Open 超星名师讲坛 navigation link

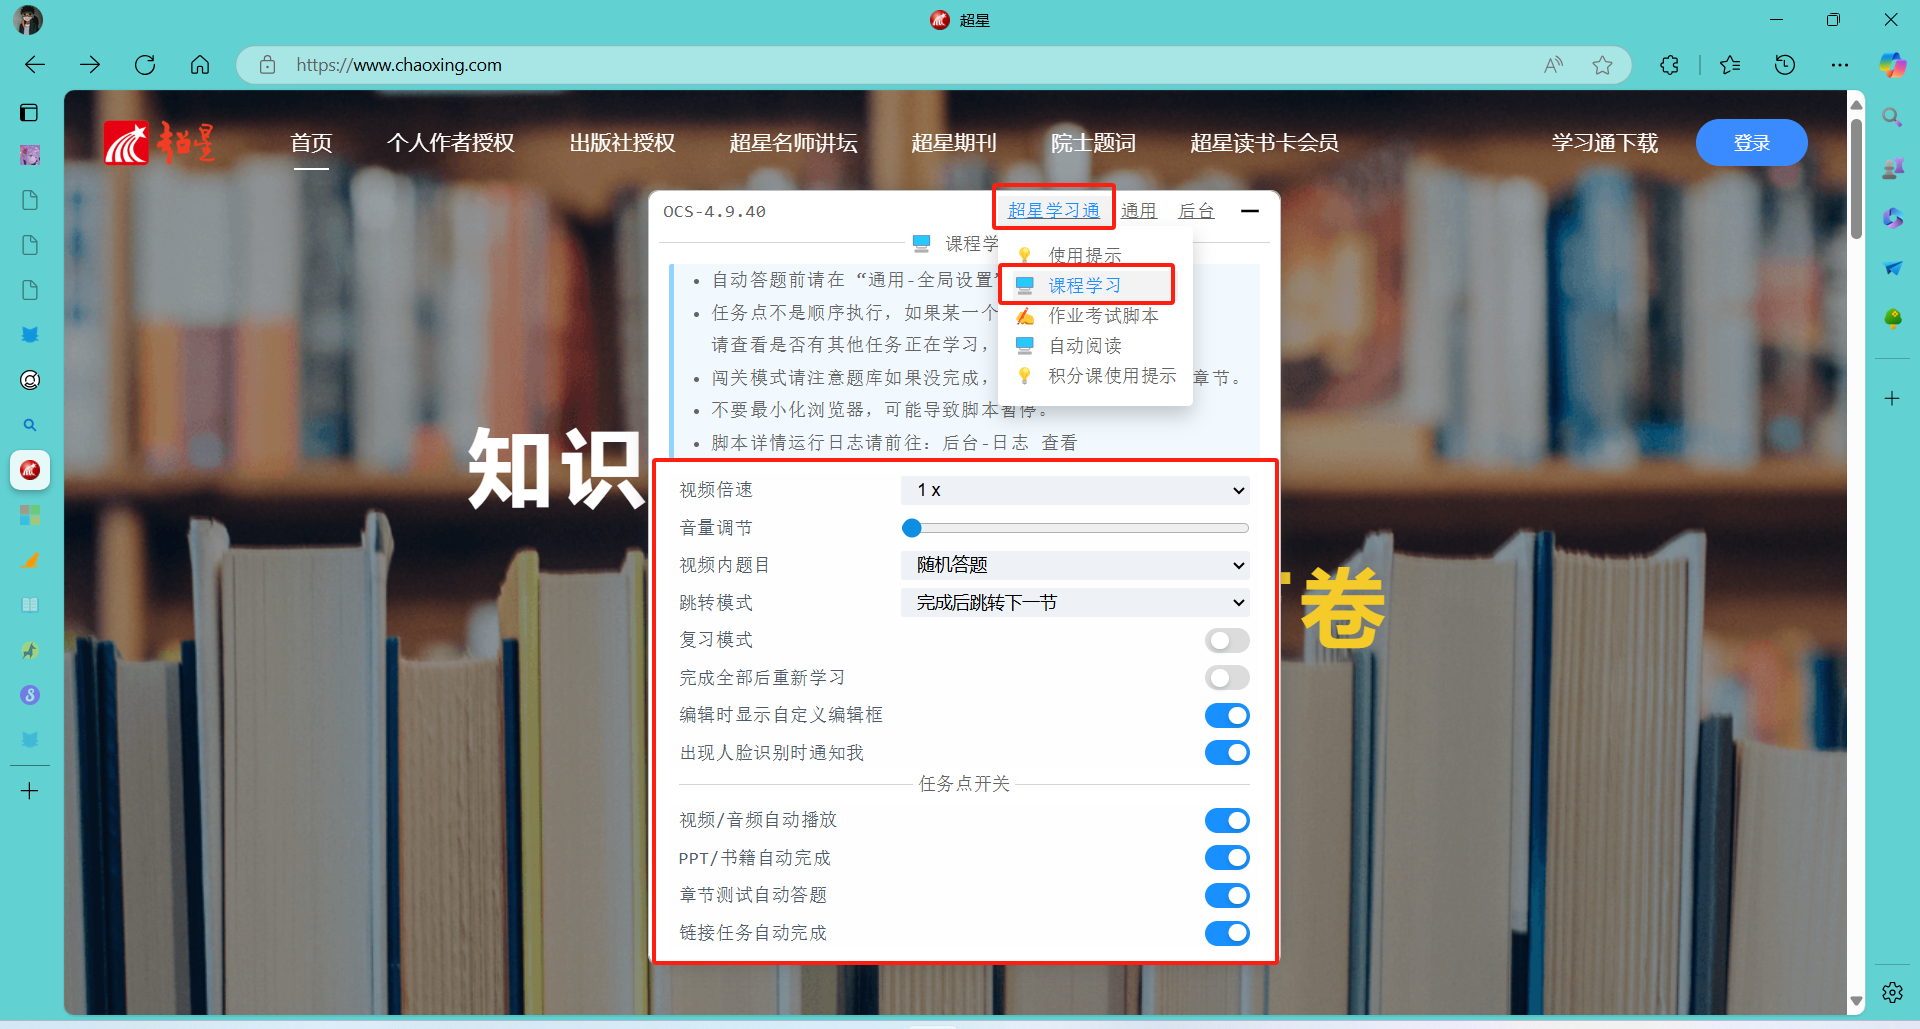(x=793, y=143)
